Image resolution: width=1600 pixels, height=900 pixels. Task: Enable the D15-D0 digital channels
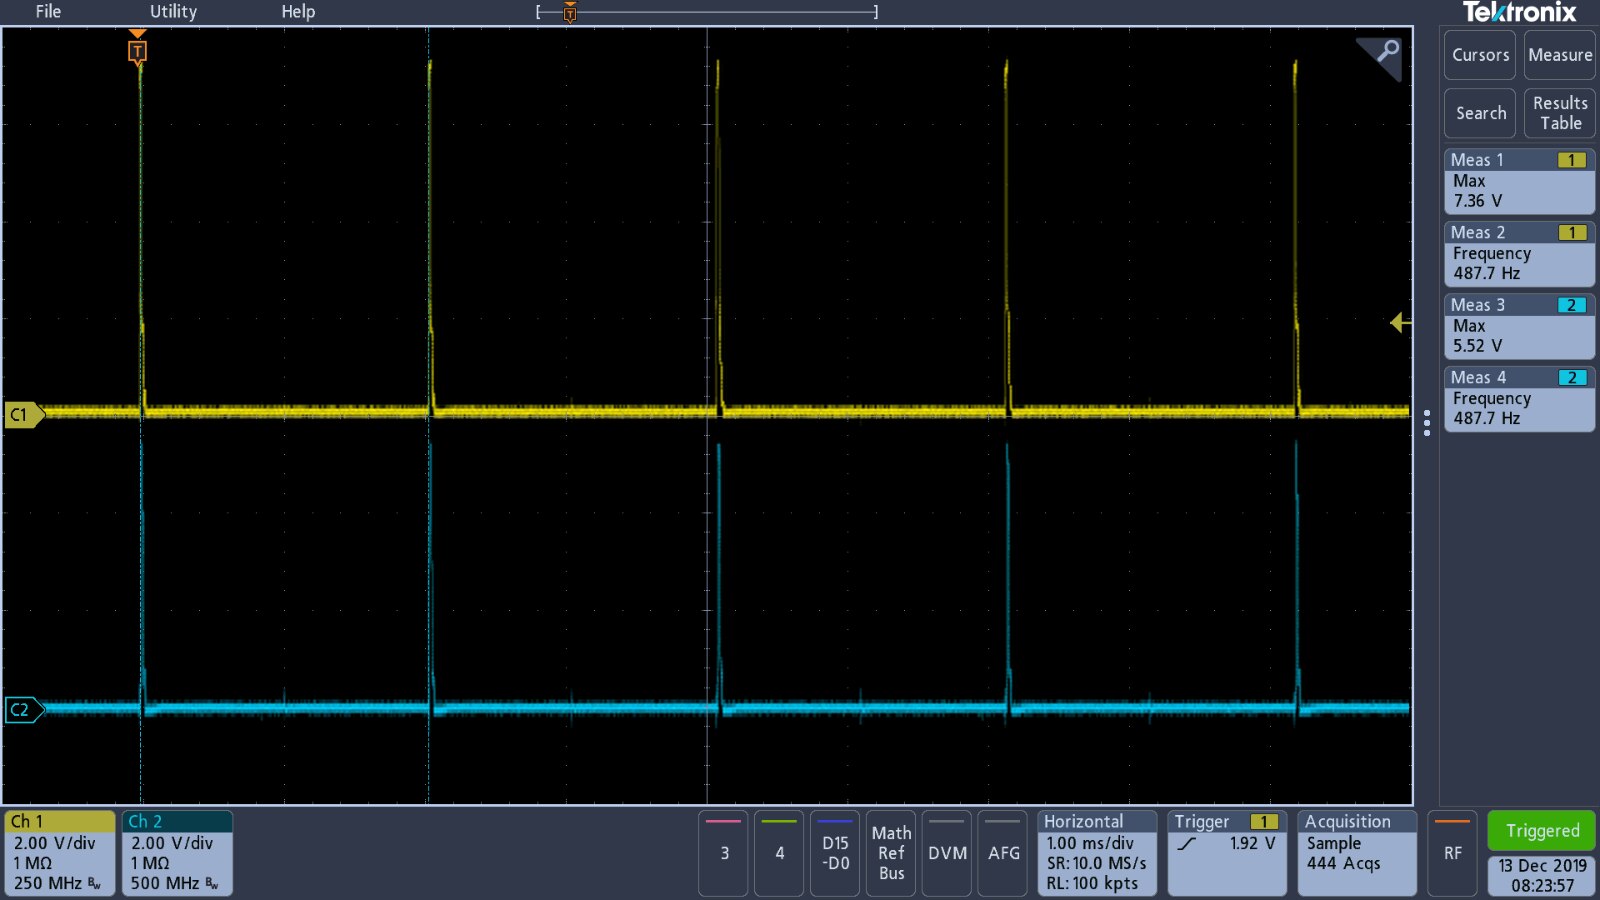pyautogui.click(x=835, y=853)
